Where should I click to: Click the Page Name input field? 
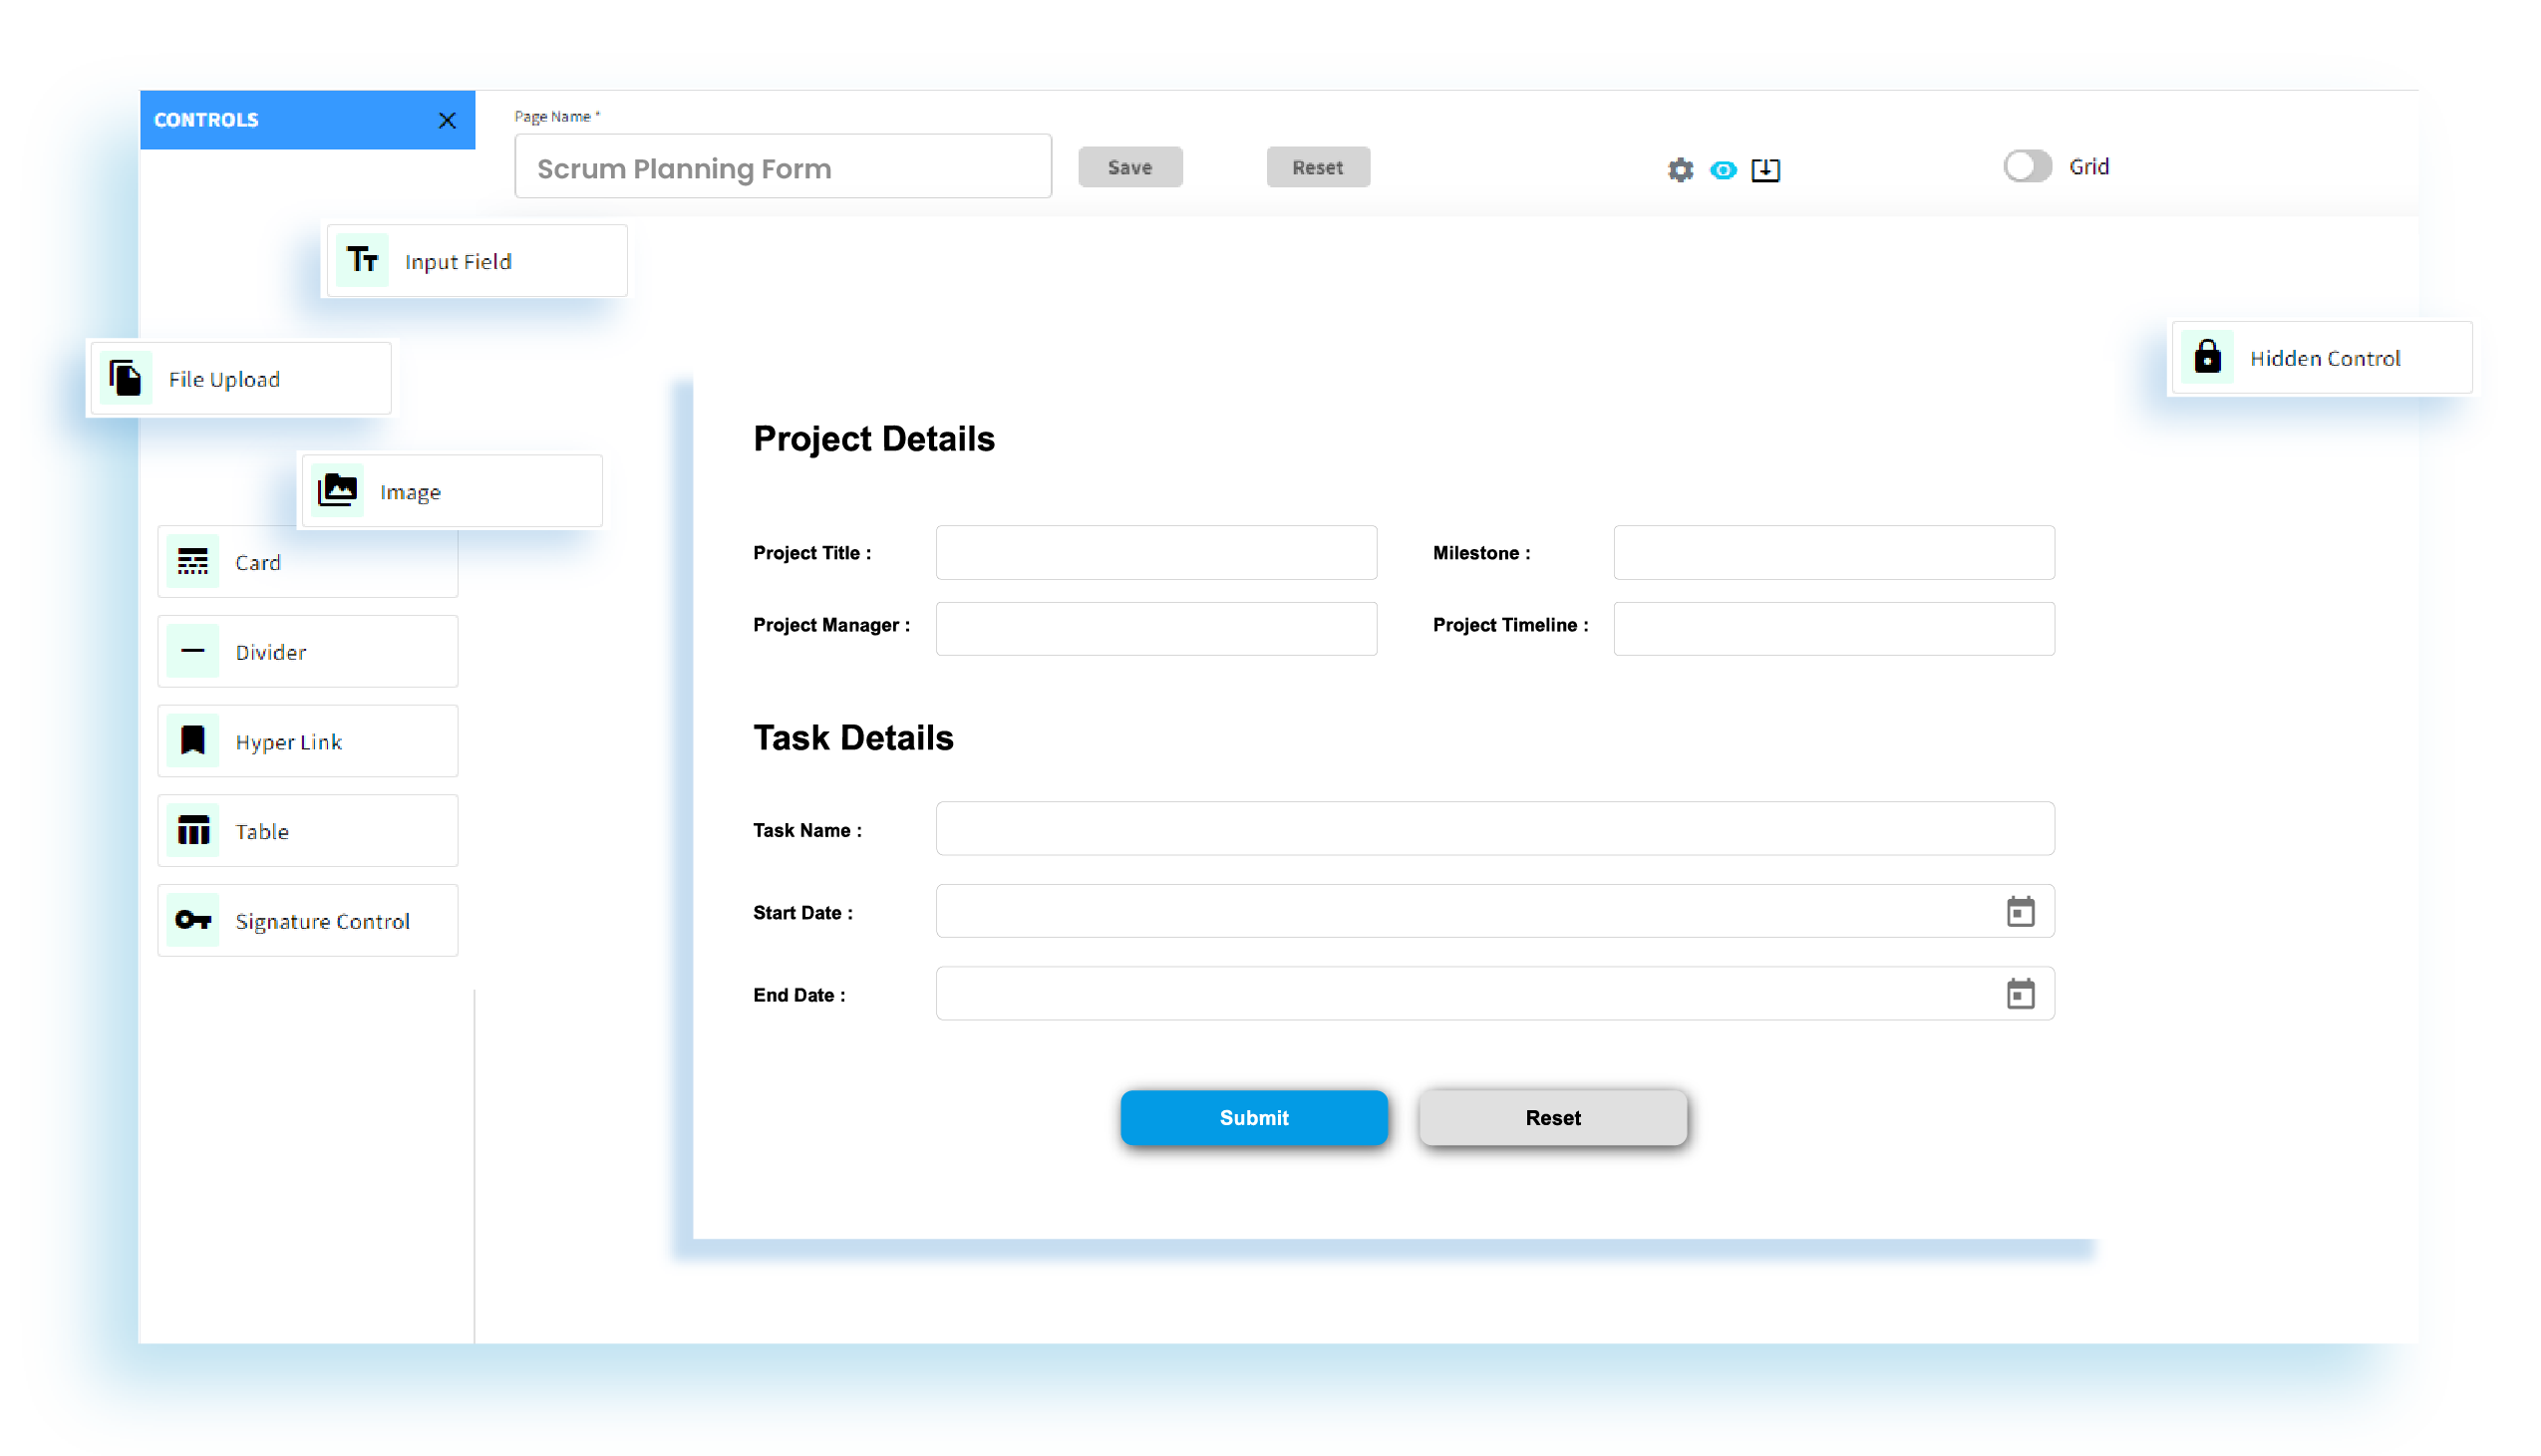click(783, 166)
